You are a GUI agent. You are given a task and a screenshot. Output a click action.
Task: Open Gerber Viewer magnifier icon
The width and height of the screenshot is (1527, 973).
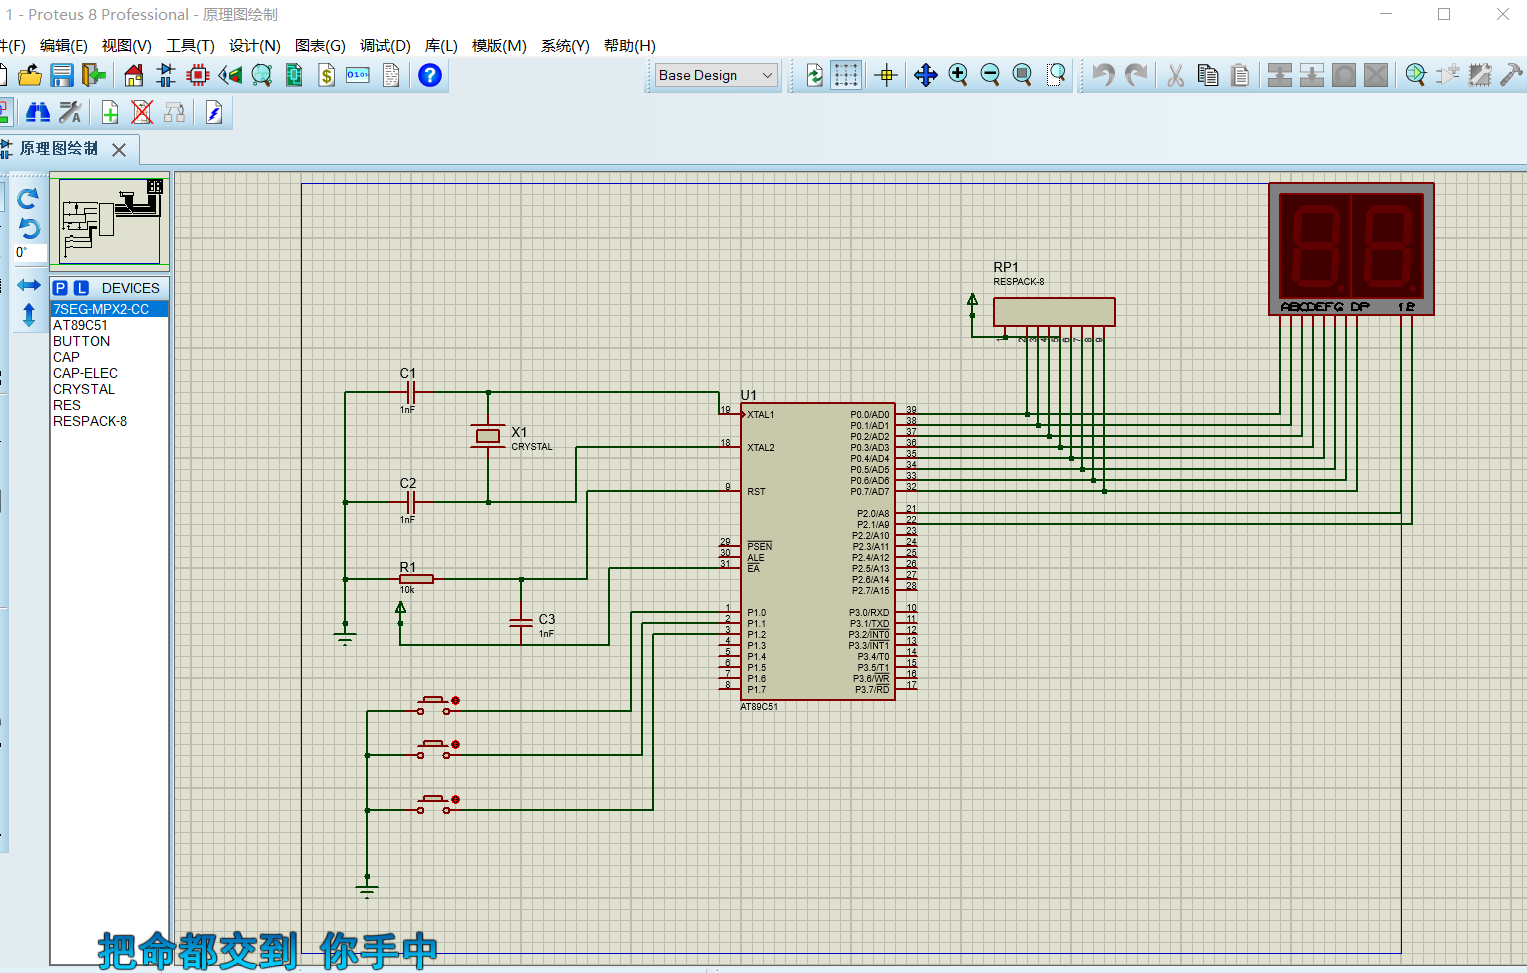(262, 75)
